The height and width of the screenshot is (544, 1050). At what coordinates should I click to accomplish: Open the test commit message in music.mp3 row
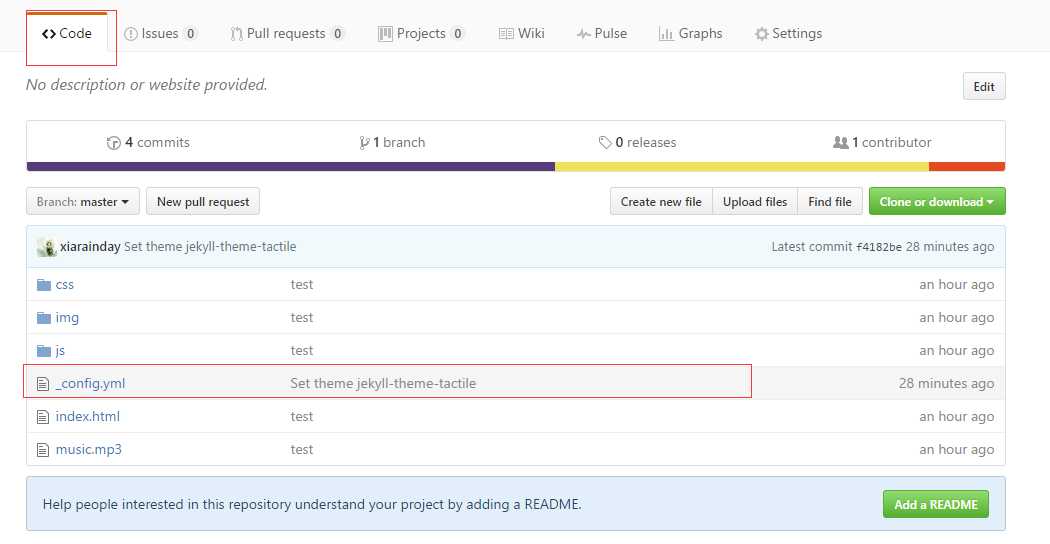point(302,450)
